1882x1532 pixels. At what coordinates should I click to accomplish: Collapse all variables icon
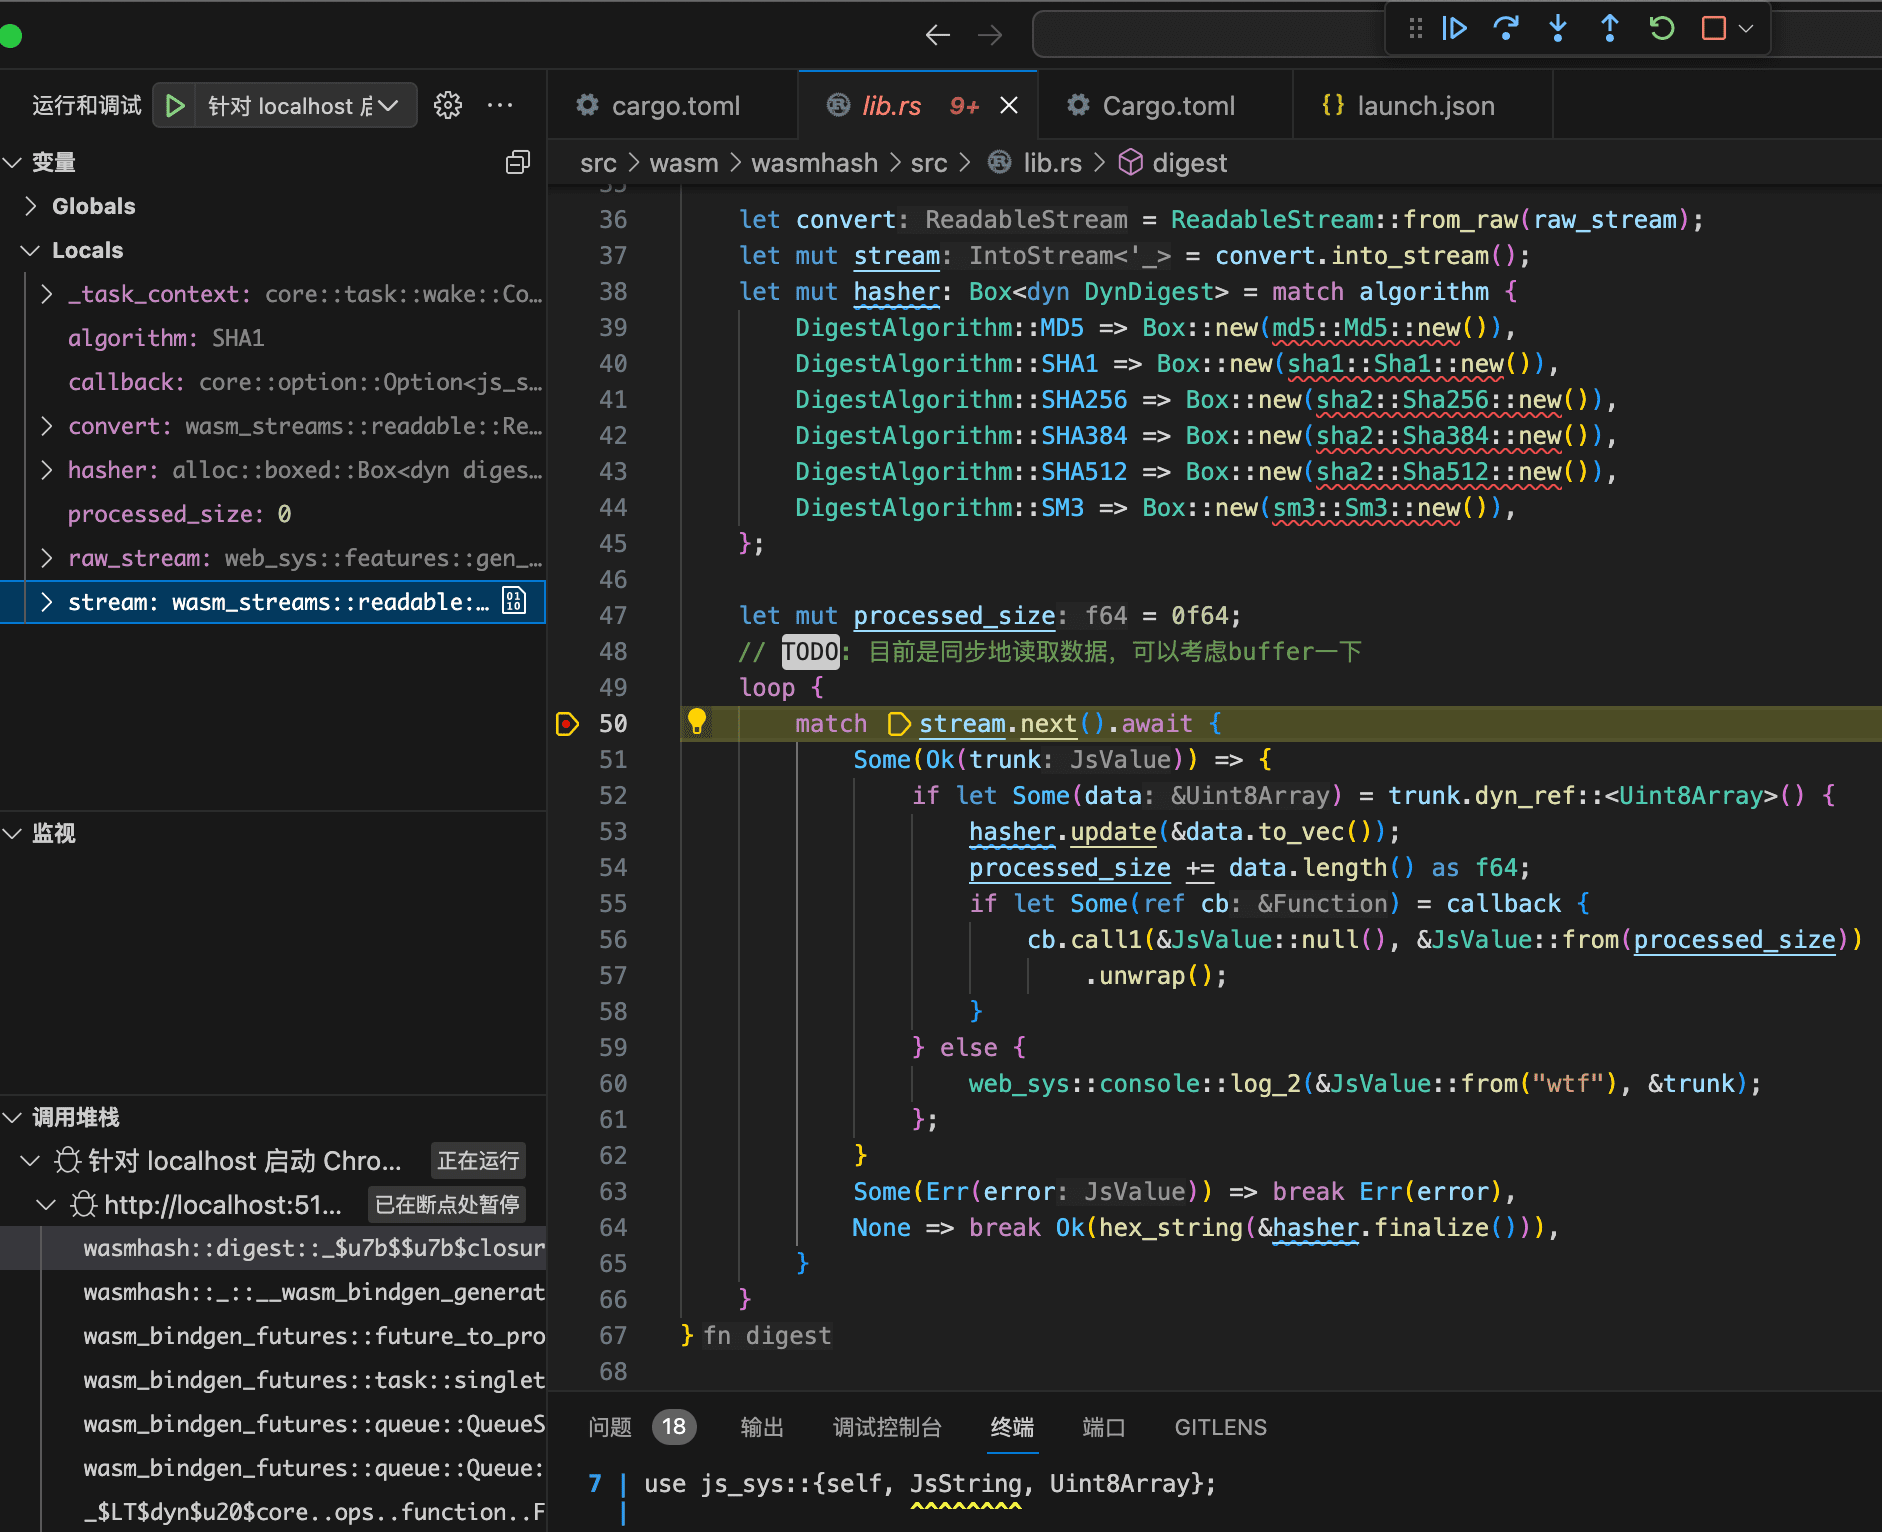[x=518, y=162]
